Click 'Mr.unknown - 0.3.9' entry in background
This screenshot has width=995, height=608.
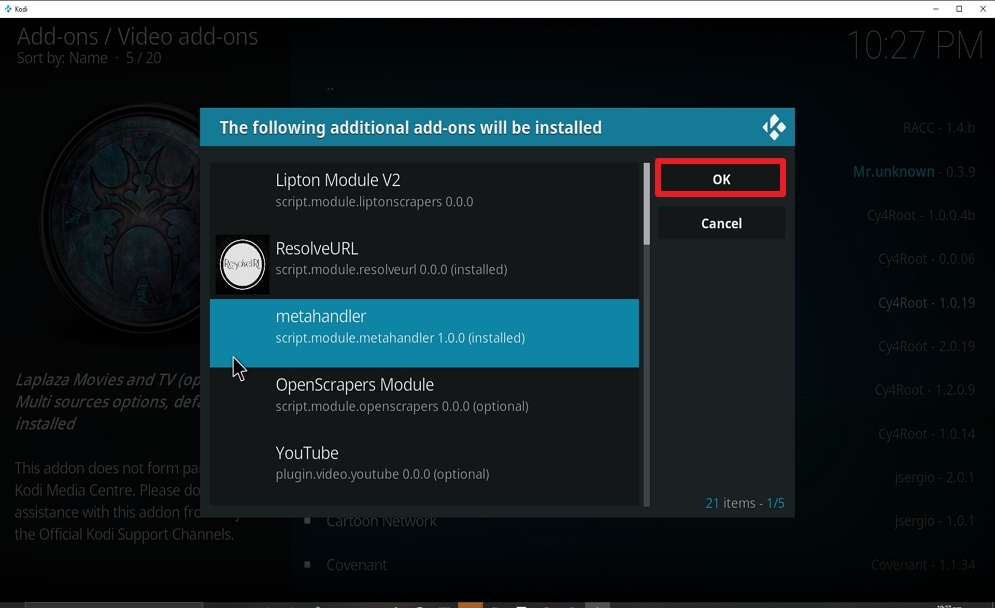(913, 171)
